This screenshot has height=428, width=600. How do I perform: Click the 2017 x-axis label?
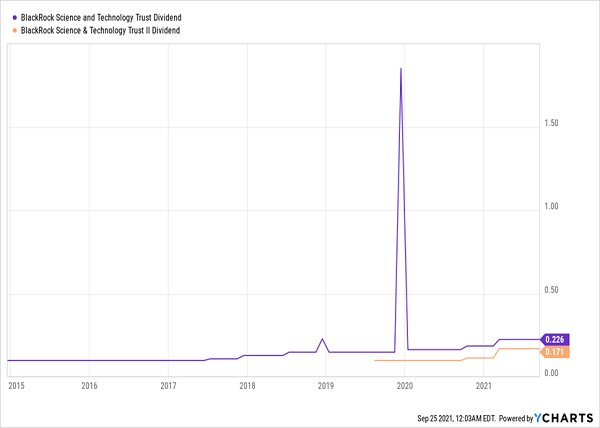[x=168, y=386]
